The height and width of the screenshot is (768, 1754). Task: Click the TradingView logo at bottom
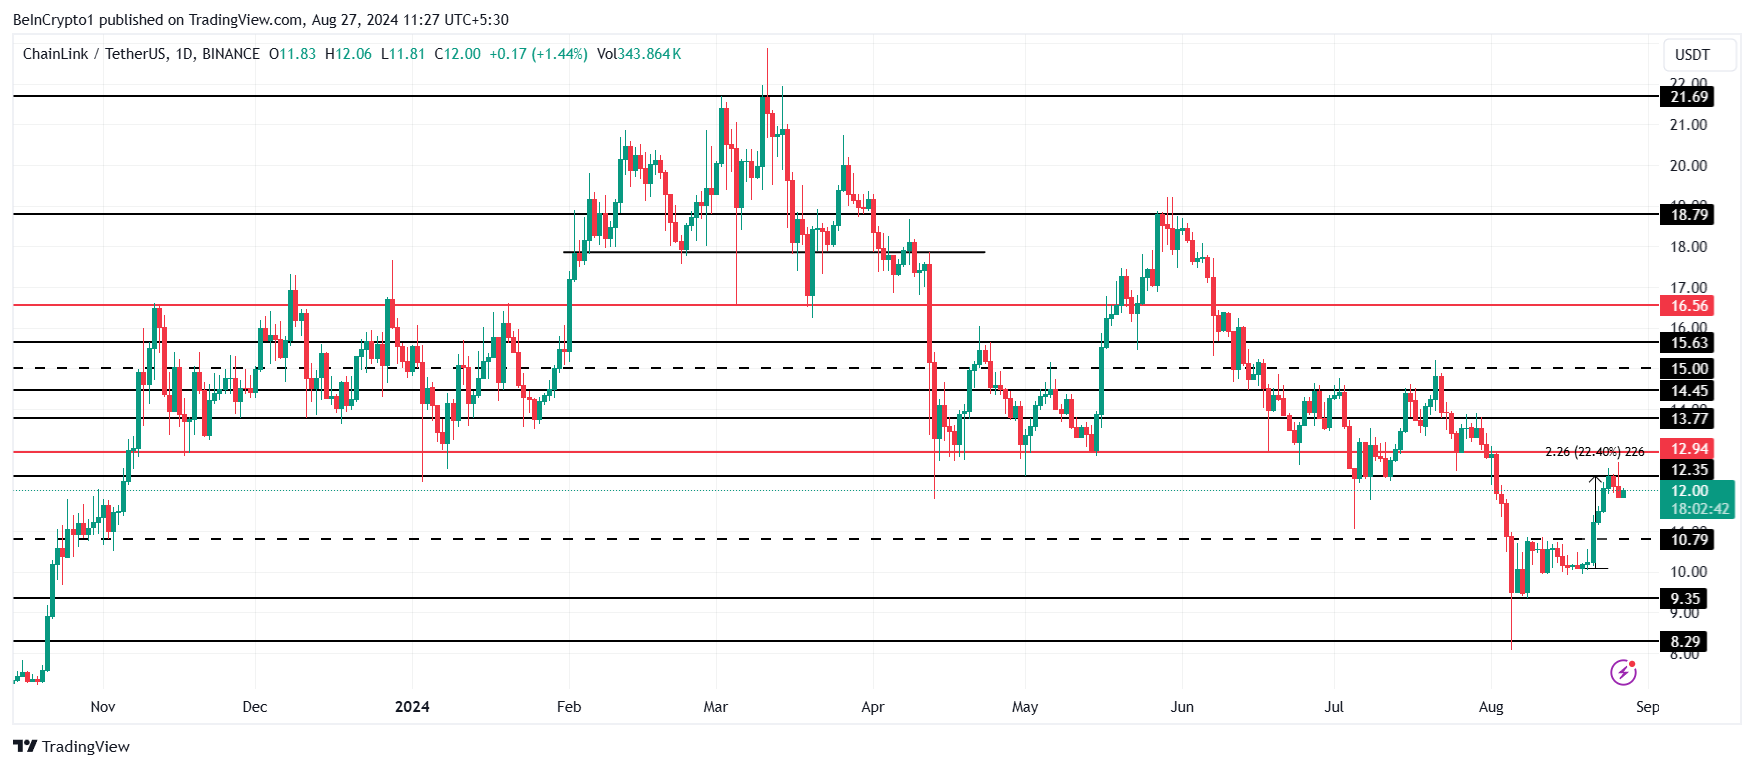pos(71,746)
